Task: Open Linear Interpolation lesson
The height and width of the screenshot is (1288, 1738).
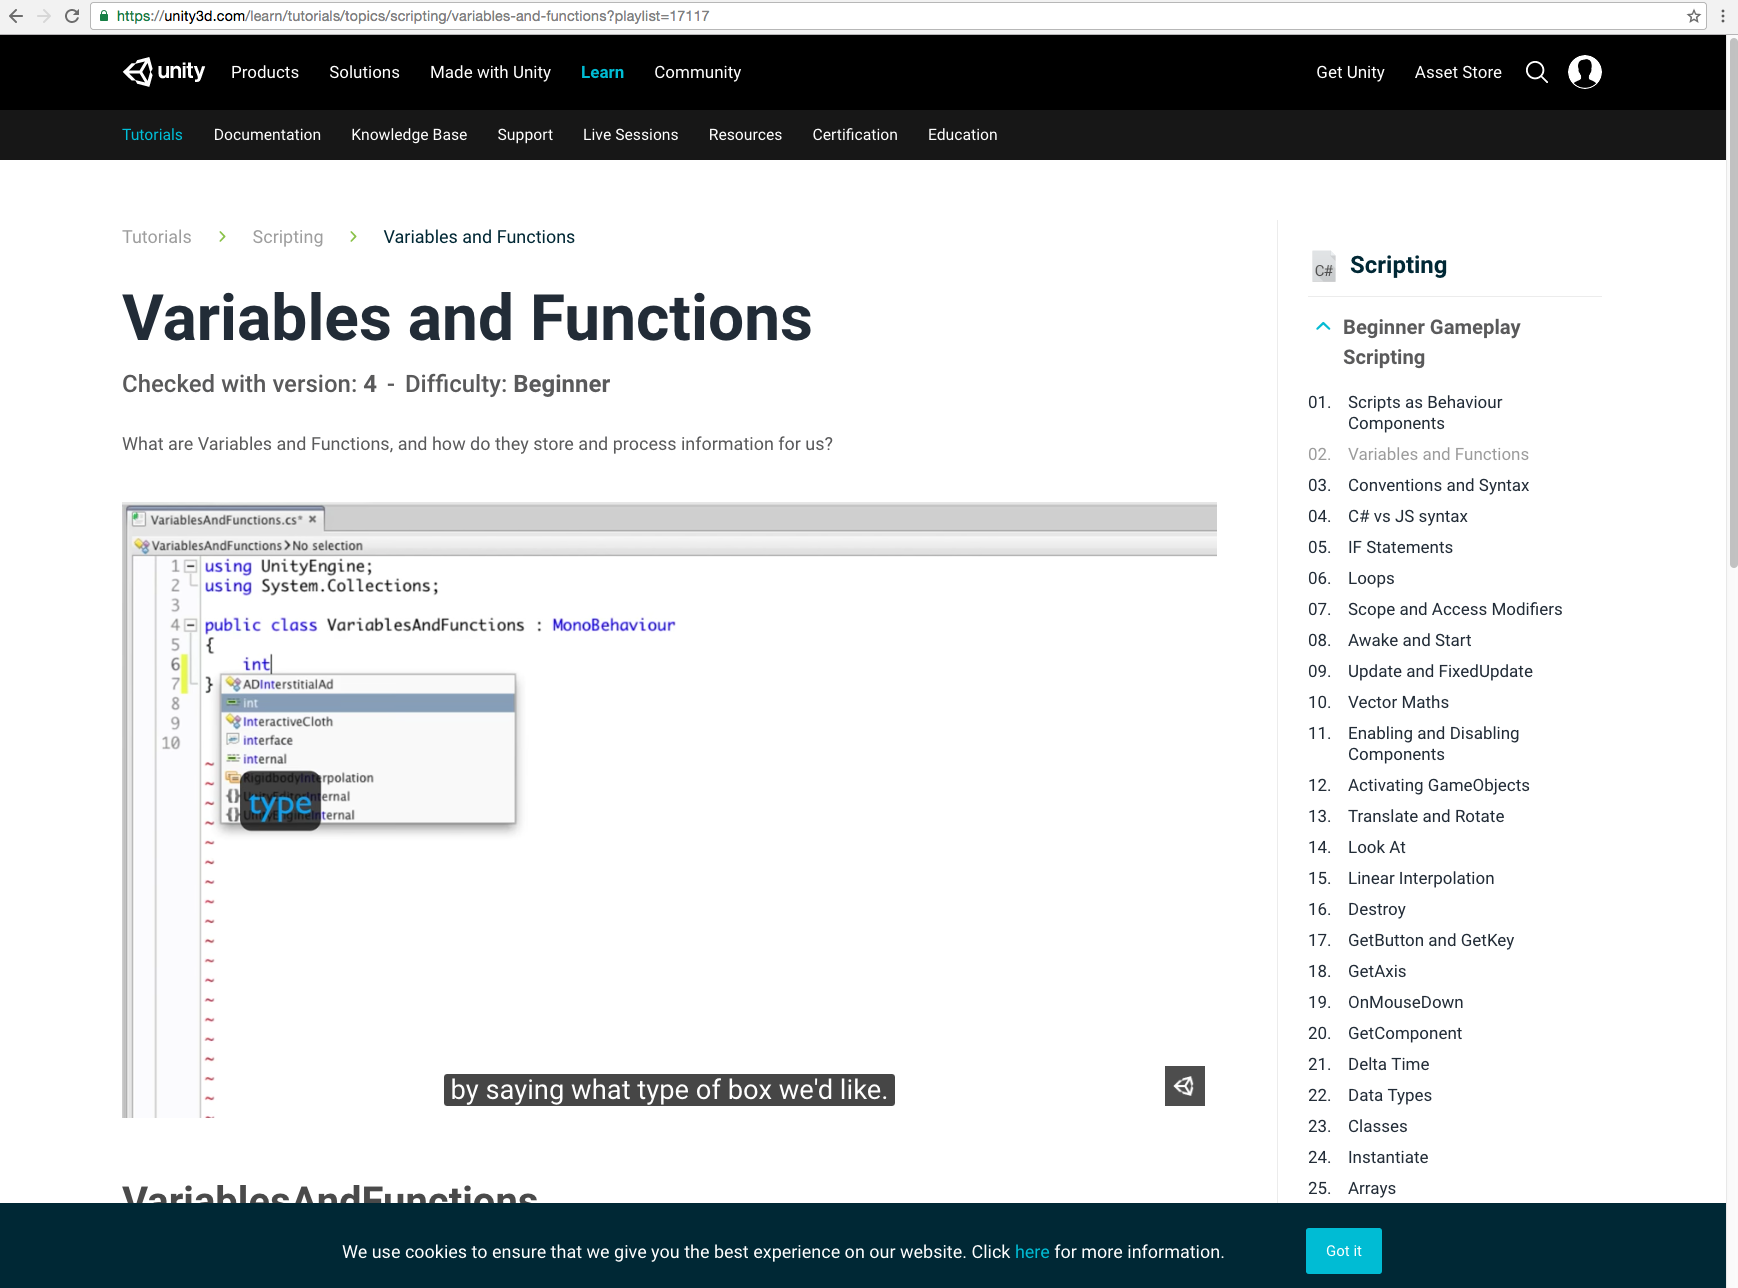Action: (1421, 878)
